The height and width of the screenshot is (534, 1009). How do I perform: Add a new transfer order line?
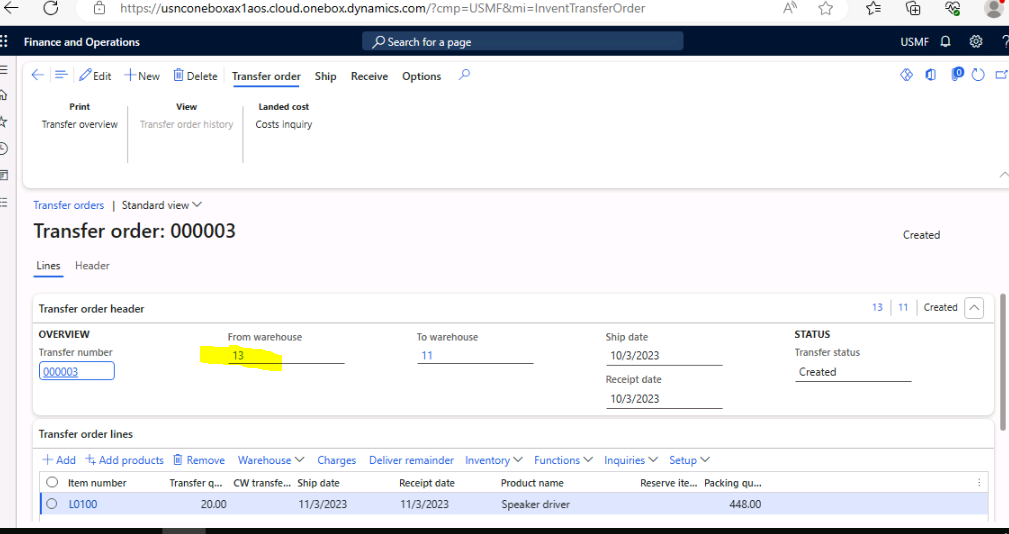coord(59,460)
